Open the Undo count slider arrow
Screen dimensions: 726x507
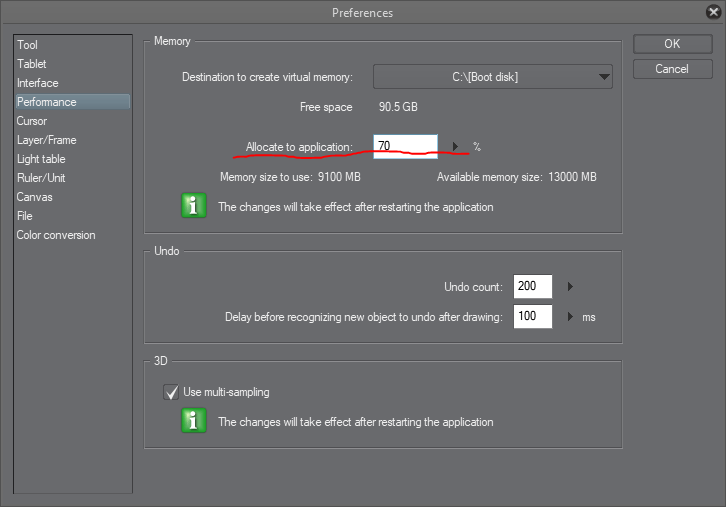coord(570,287)
